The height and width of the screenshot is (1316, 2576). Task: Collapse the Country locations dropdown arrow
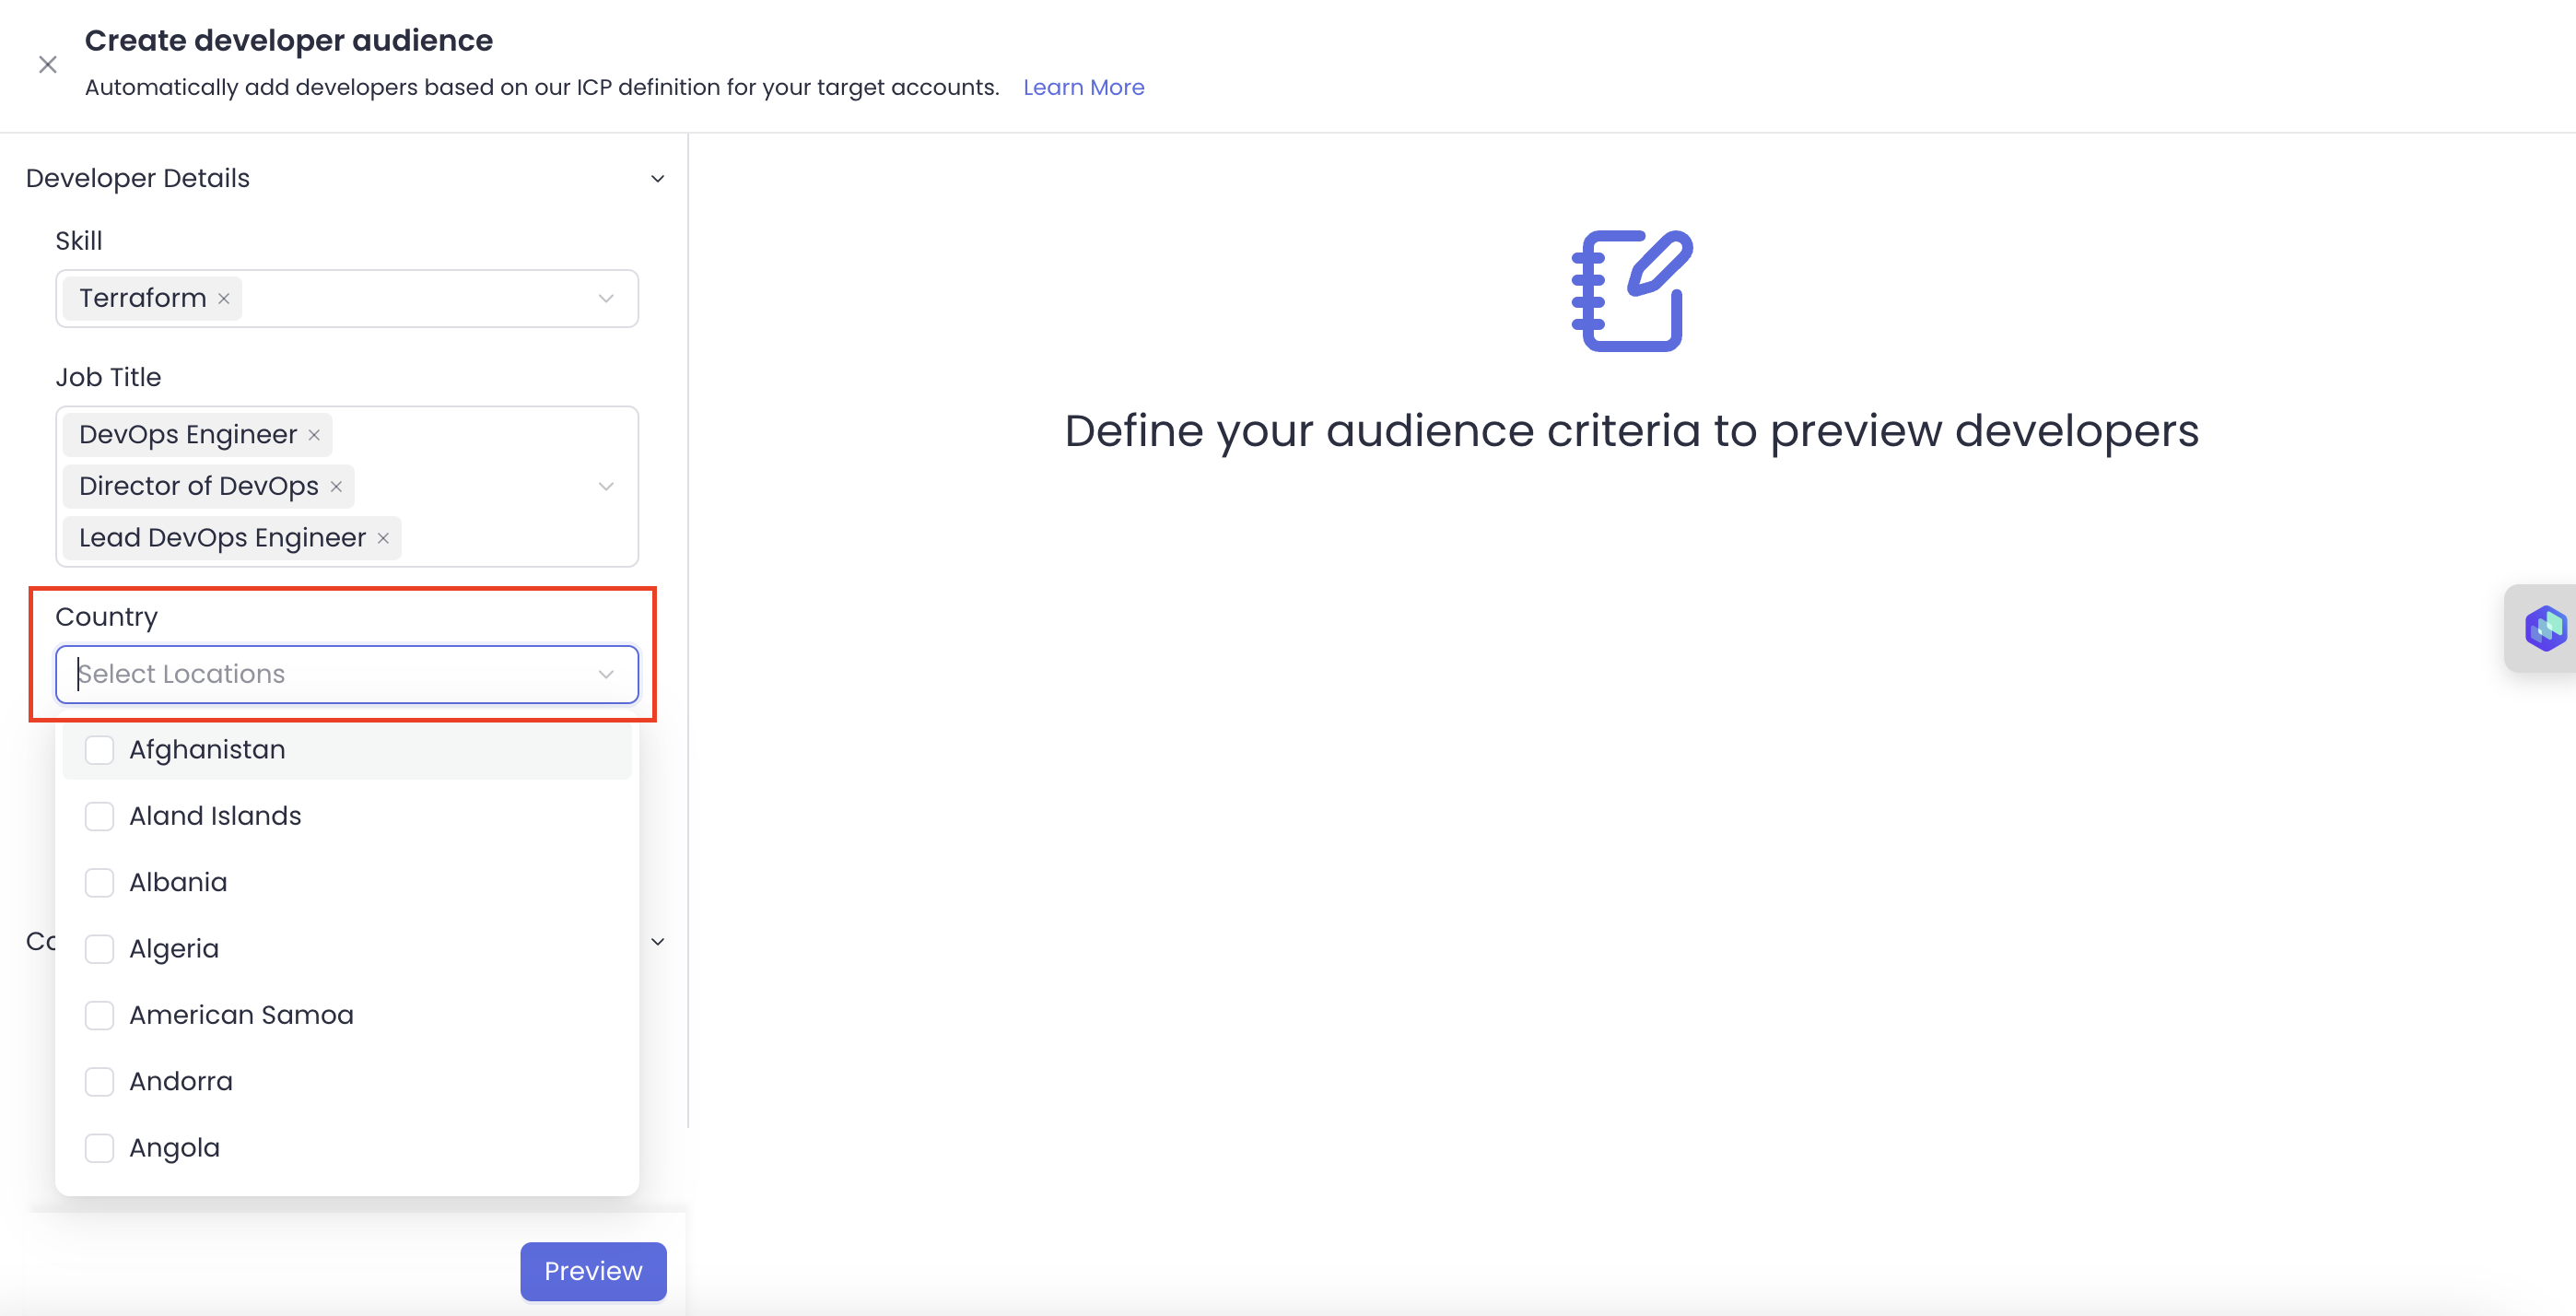tap(606, 675)
